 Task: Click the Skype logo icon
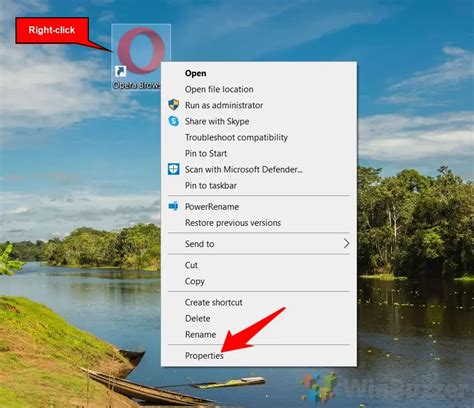173,121
